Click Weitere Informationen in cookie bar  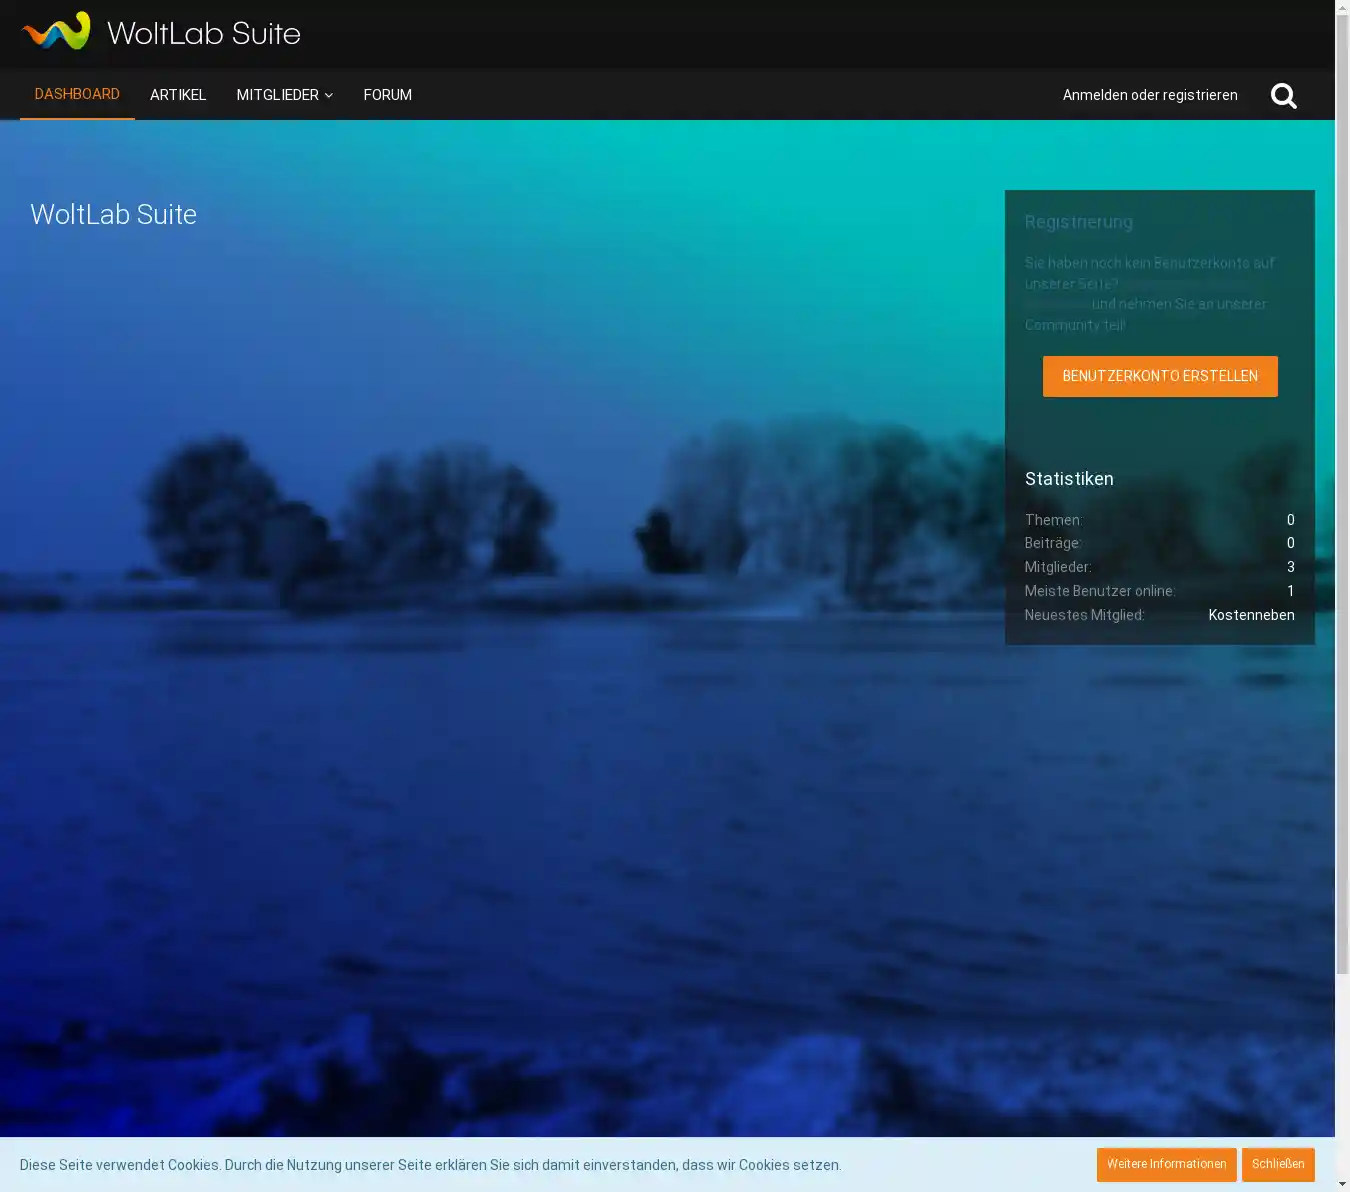coord(1166,1164)
